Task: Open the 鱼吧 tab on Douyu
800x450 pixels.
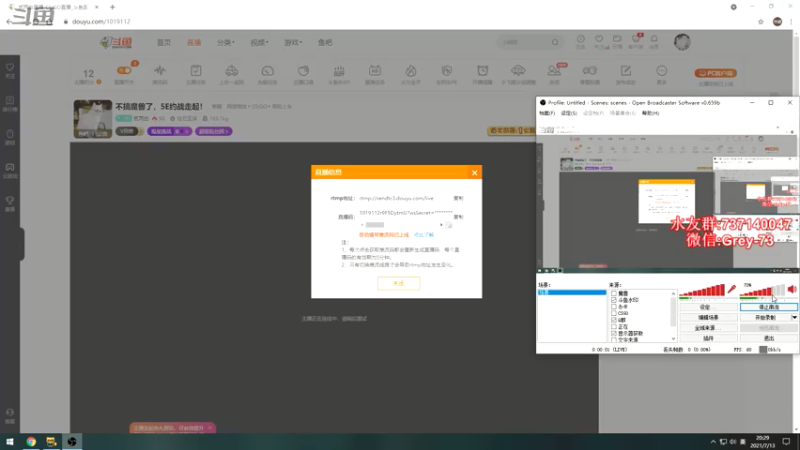Action: pos(325,42)
